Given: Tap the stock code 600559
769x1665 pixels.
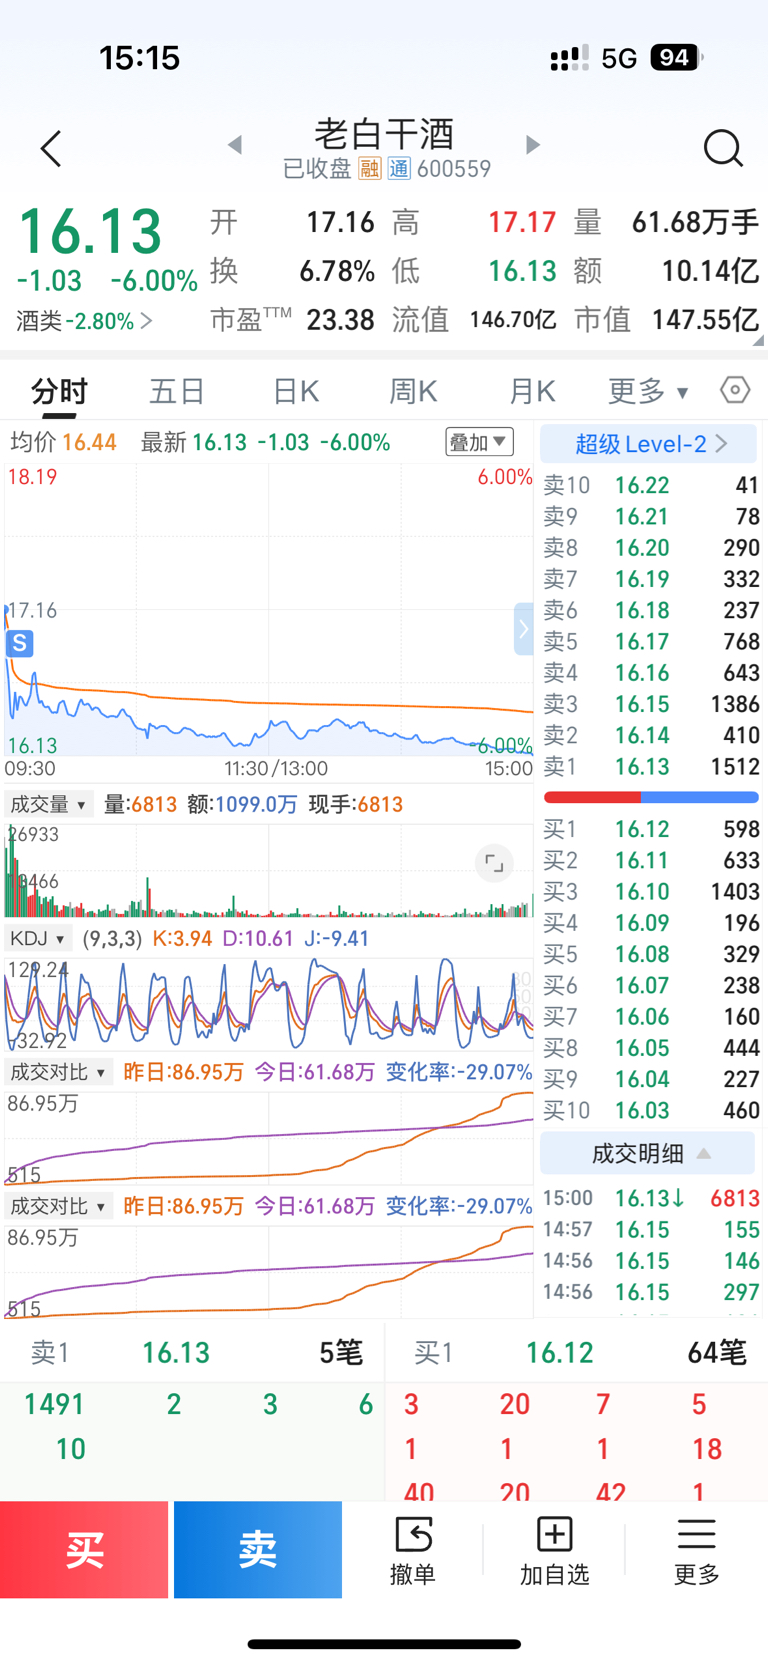Looking at the screenshot, I should pos(454,168).
